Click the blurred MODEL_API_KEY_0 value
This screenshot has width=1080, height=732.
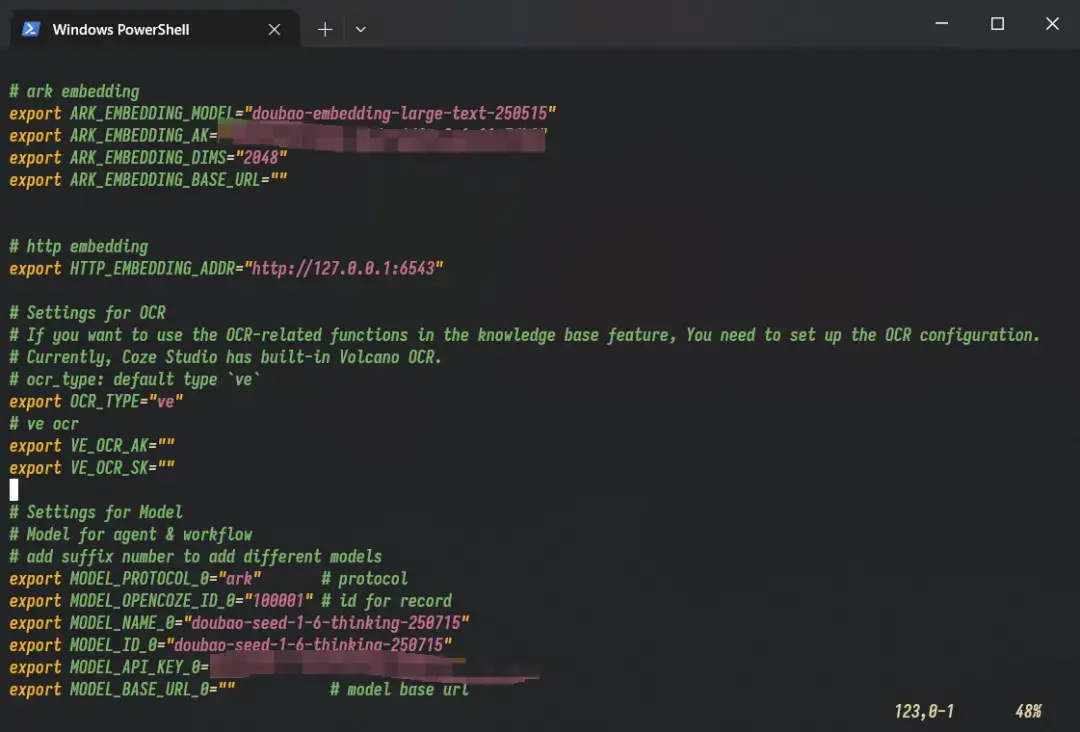tap(375, 667)
